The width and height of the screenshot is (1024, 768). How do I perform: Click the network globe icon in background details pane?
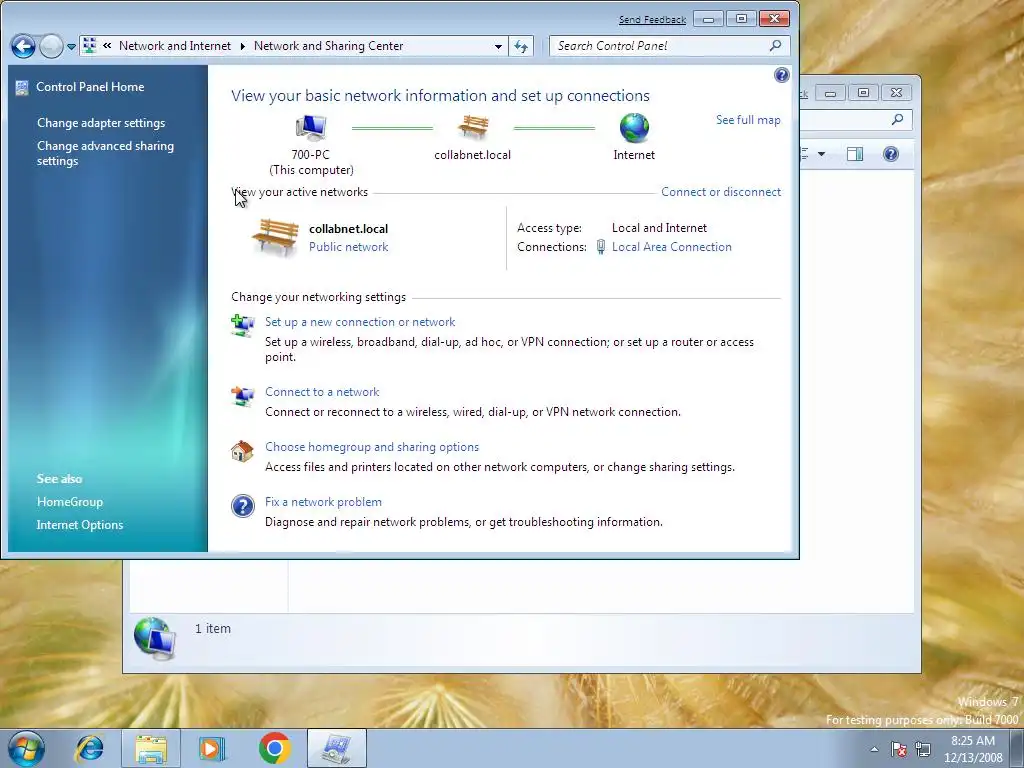tap(155, 639)
